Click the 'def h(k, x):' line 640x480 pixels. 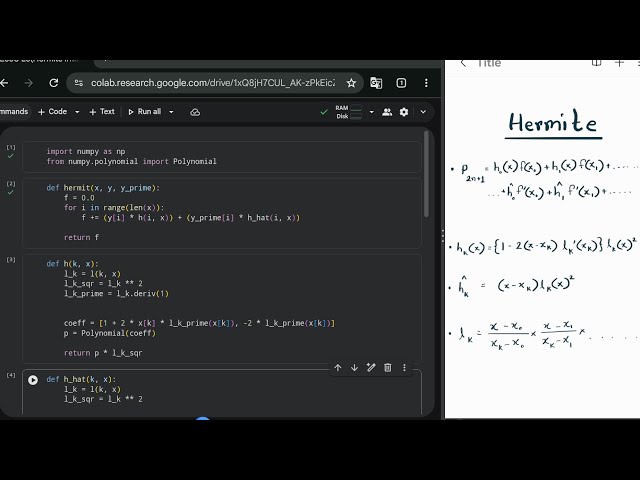72,264
